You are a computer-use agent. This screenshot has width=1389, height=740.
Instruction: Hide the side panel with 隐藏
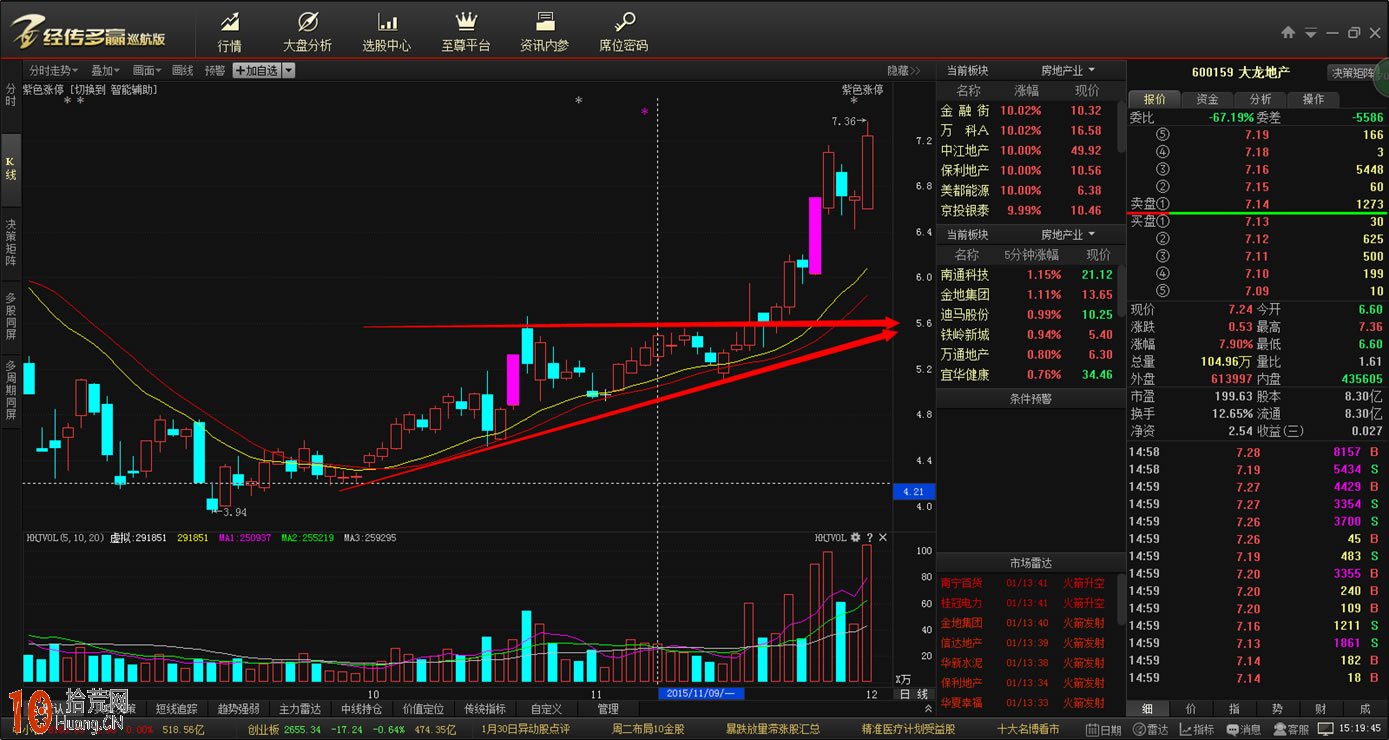(x=903, y=71)
